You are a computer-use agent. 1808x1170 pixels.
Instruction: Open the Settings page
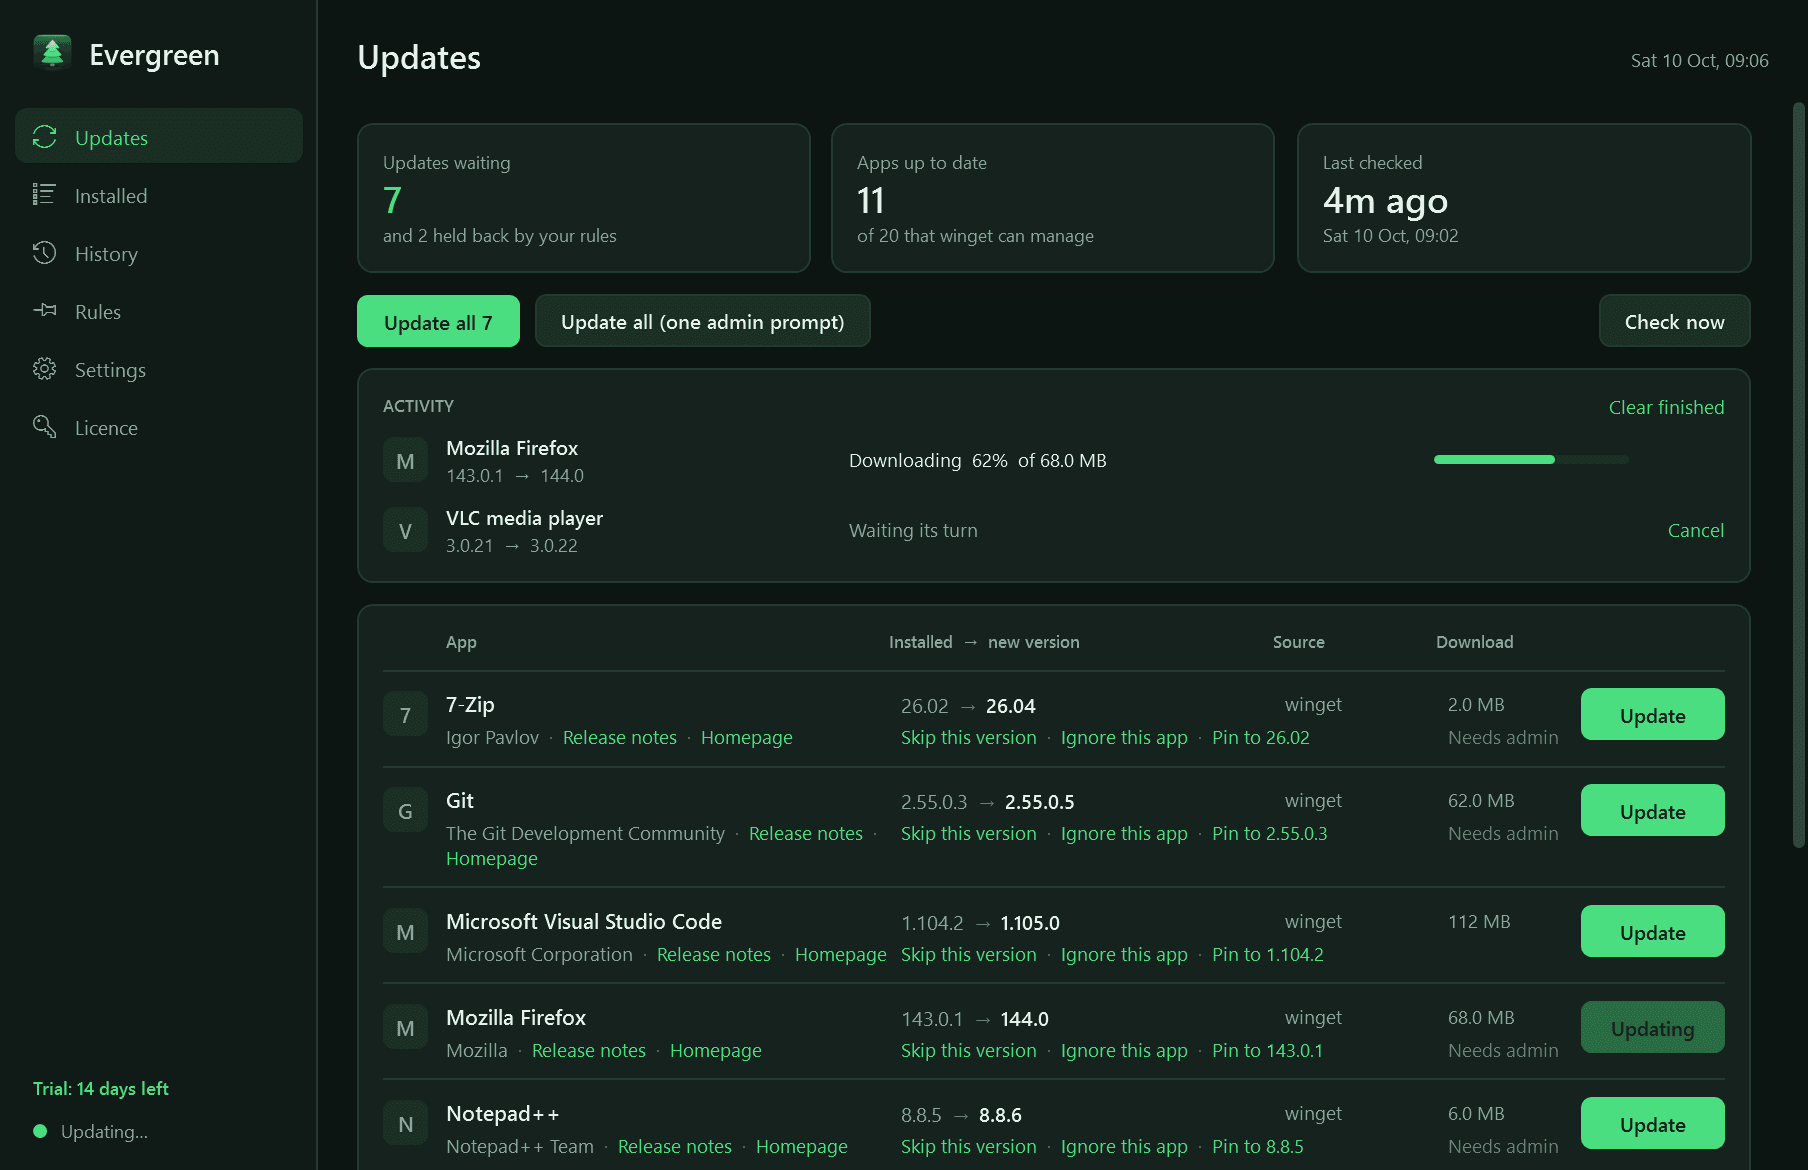[159, 369]
